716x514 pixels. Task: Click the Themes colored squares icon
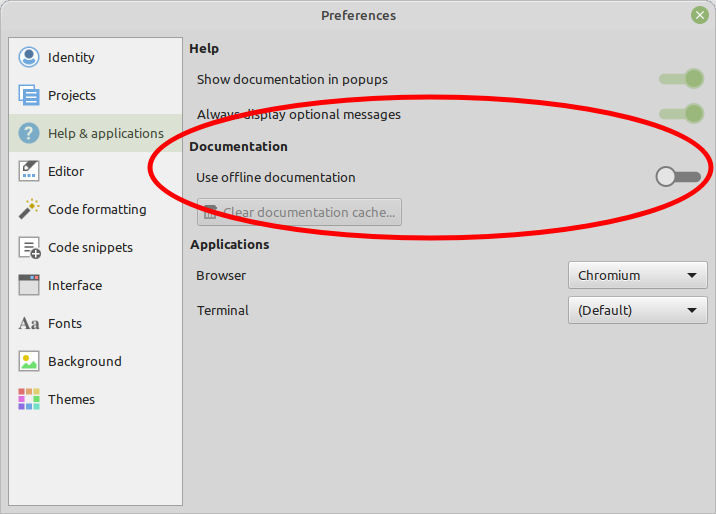(x=29, y=399)
